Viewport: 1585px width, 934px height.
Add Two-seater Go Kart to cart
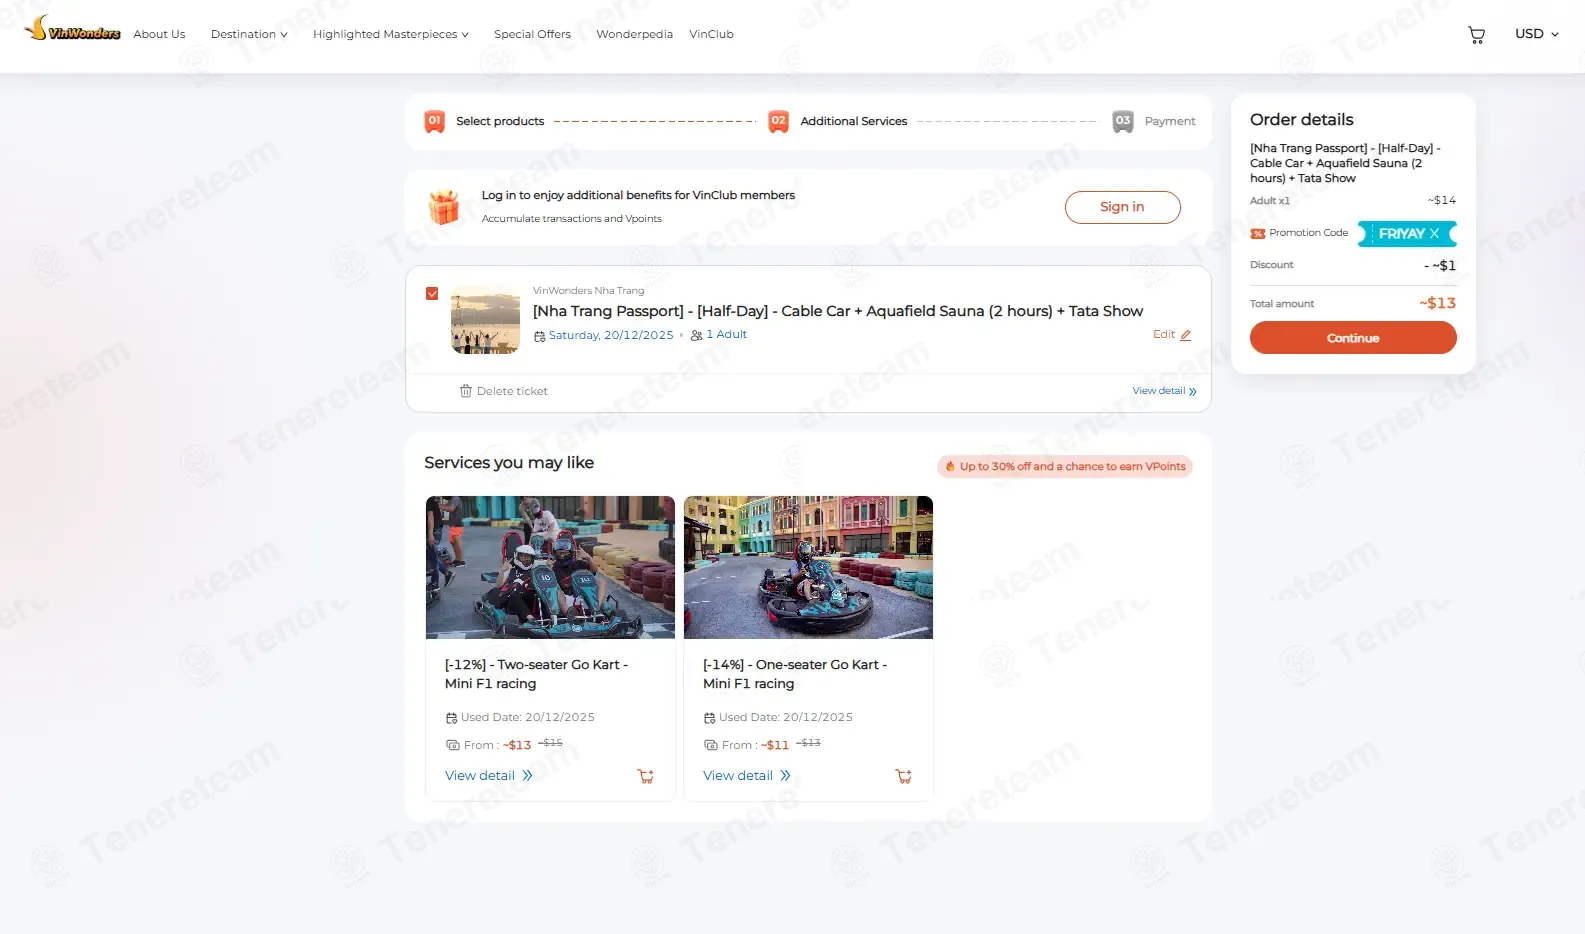tap(646, 776)
